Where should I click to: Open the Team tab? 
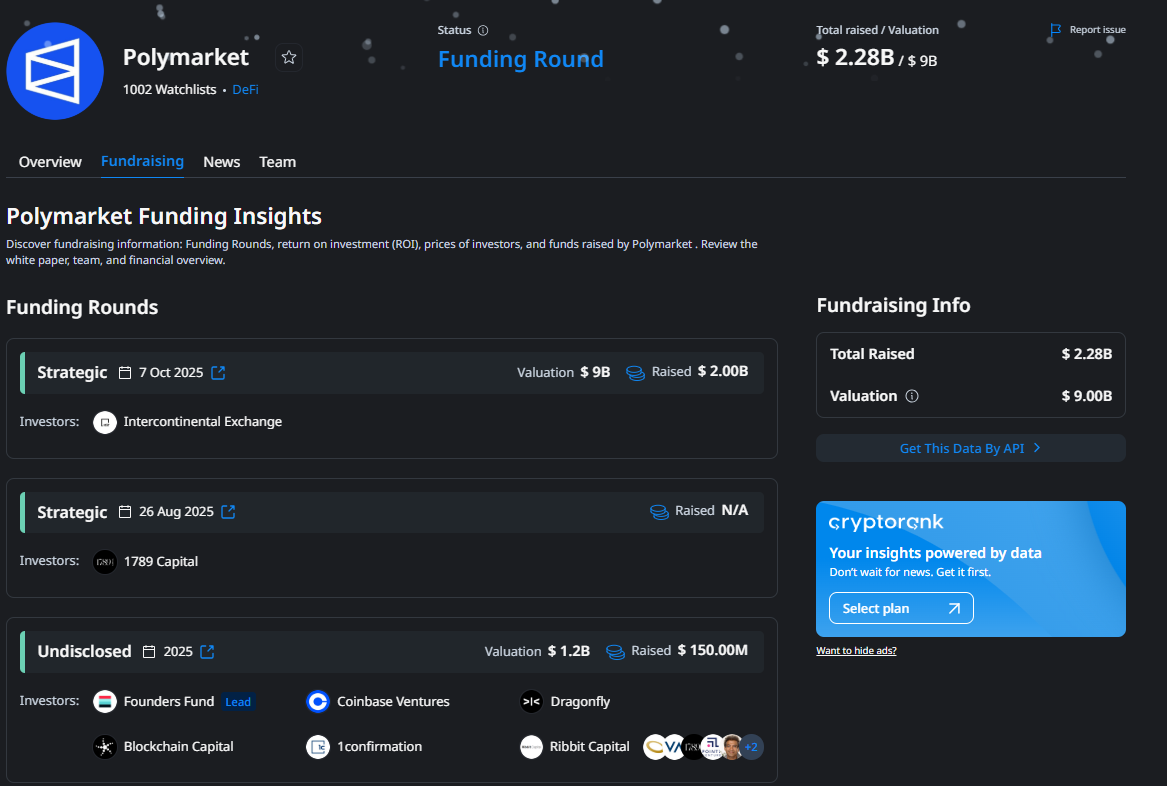coord(277,162)
